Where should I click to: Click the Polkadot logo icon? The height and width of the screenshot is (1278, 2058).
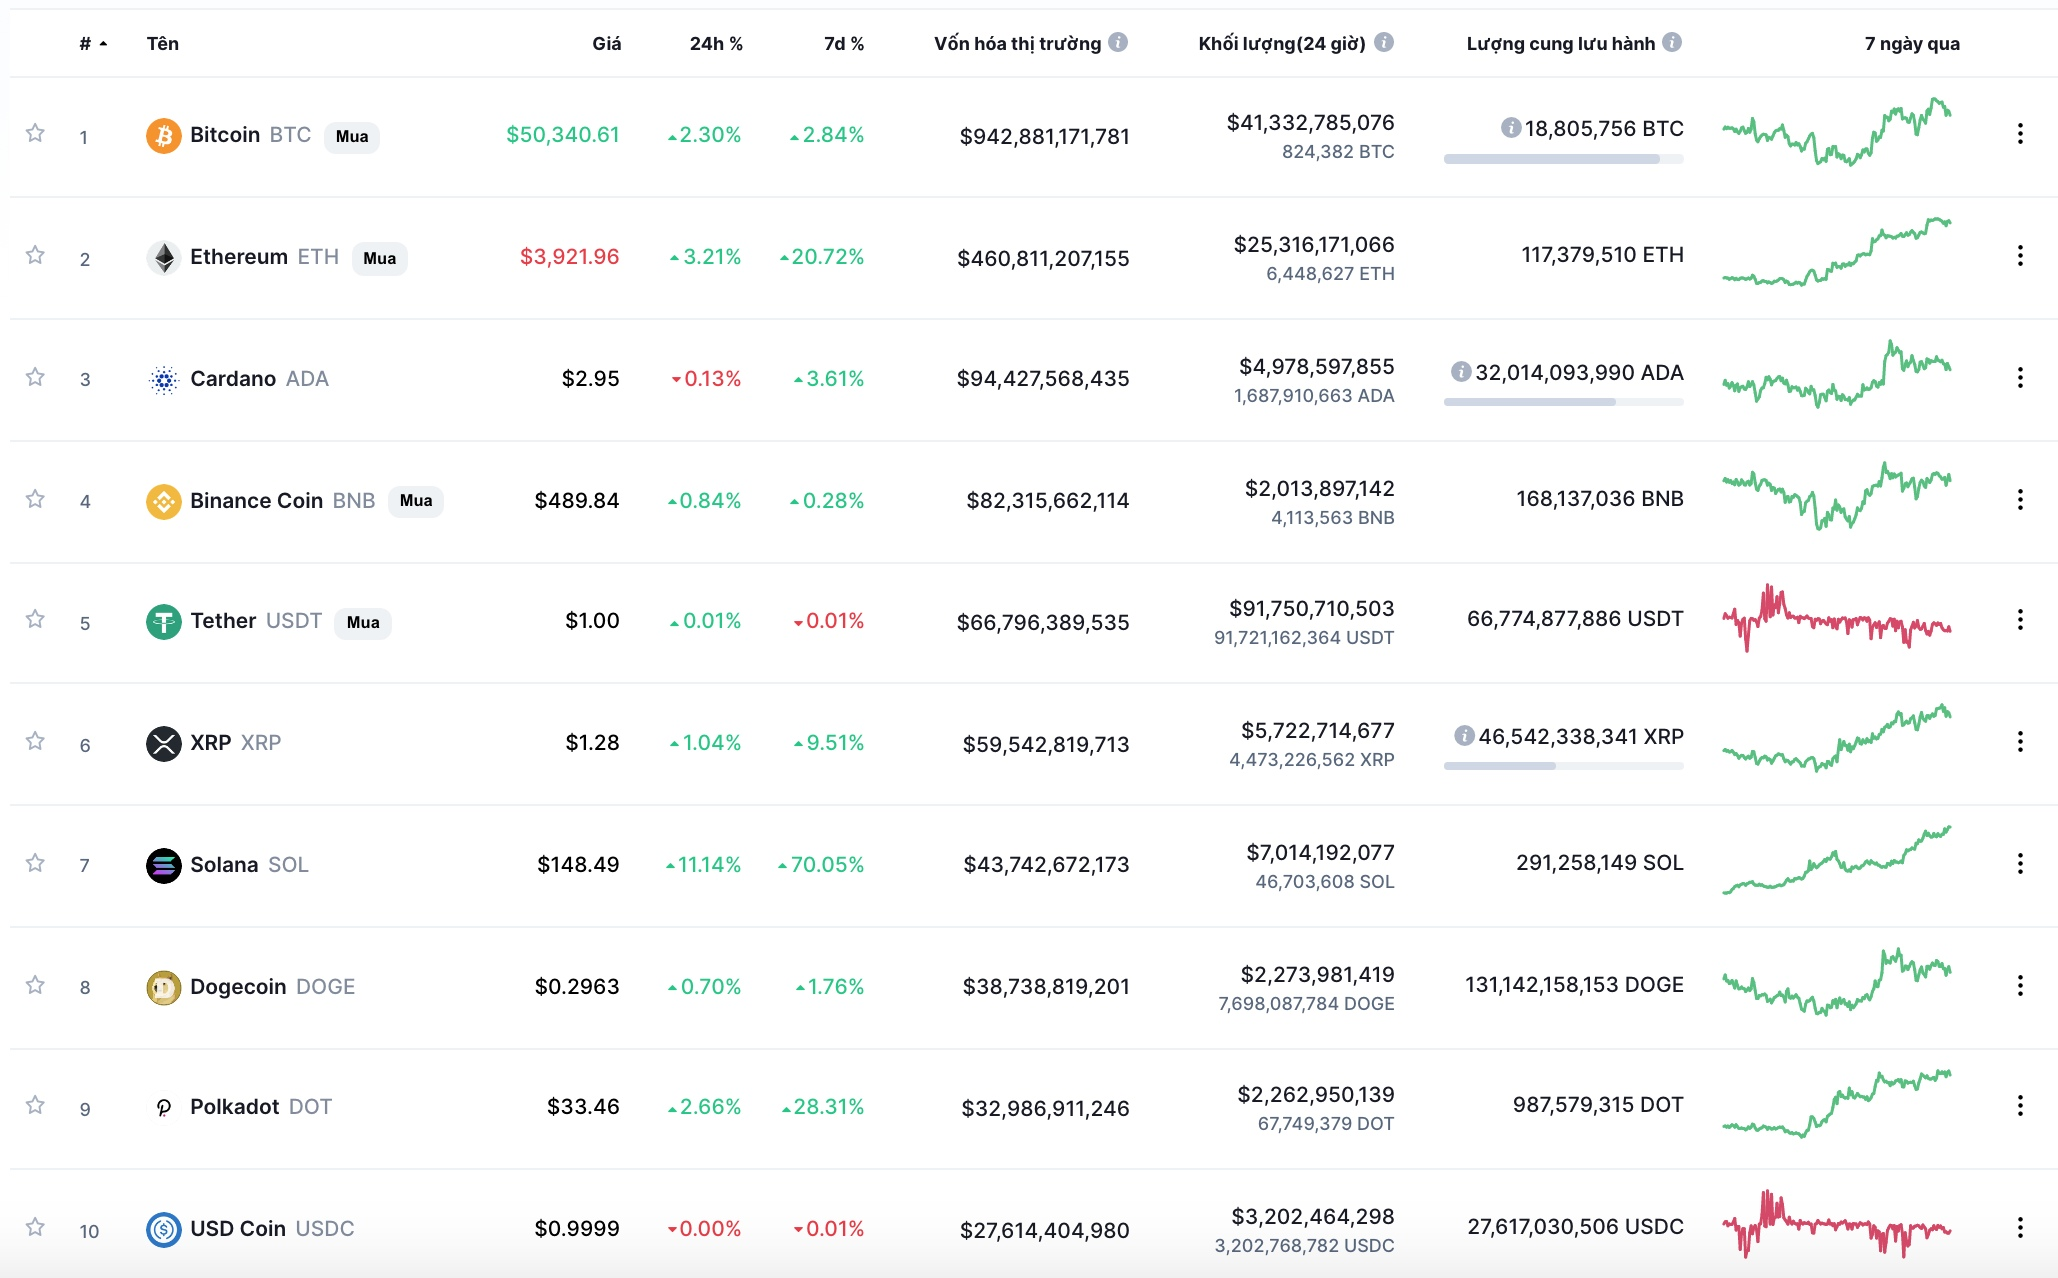coord(164,1108)
